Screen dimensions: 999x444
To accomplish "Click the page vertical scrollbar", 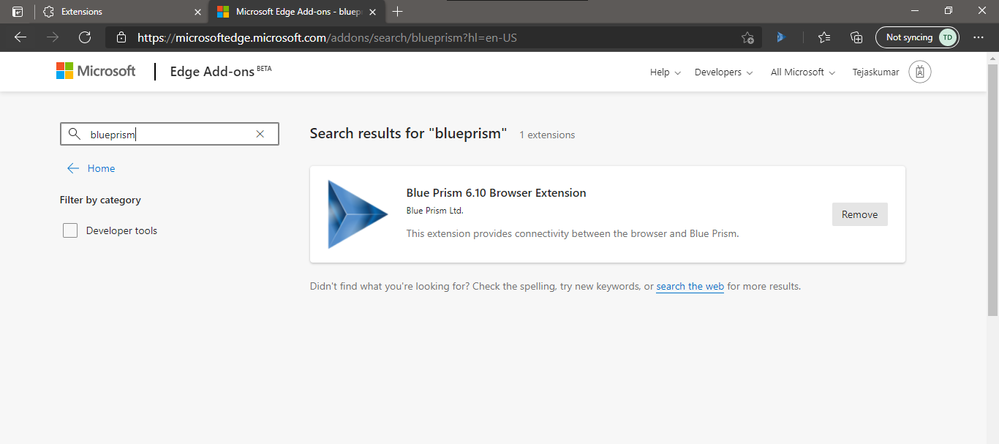I will click(x=993, y=189).
